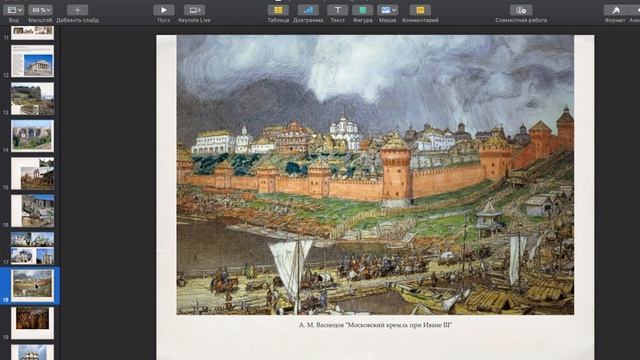This screenshot has height=360, width=640.
Task: Select slide 14 thumbnail
Action: (x=33, y=136)
